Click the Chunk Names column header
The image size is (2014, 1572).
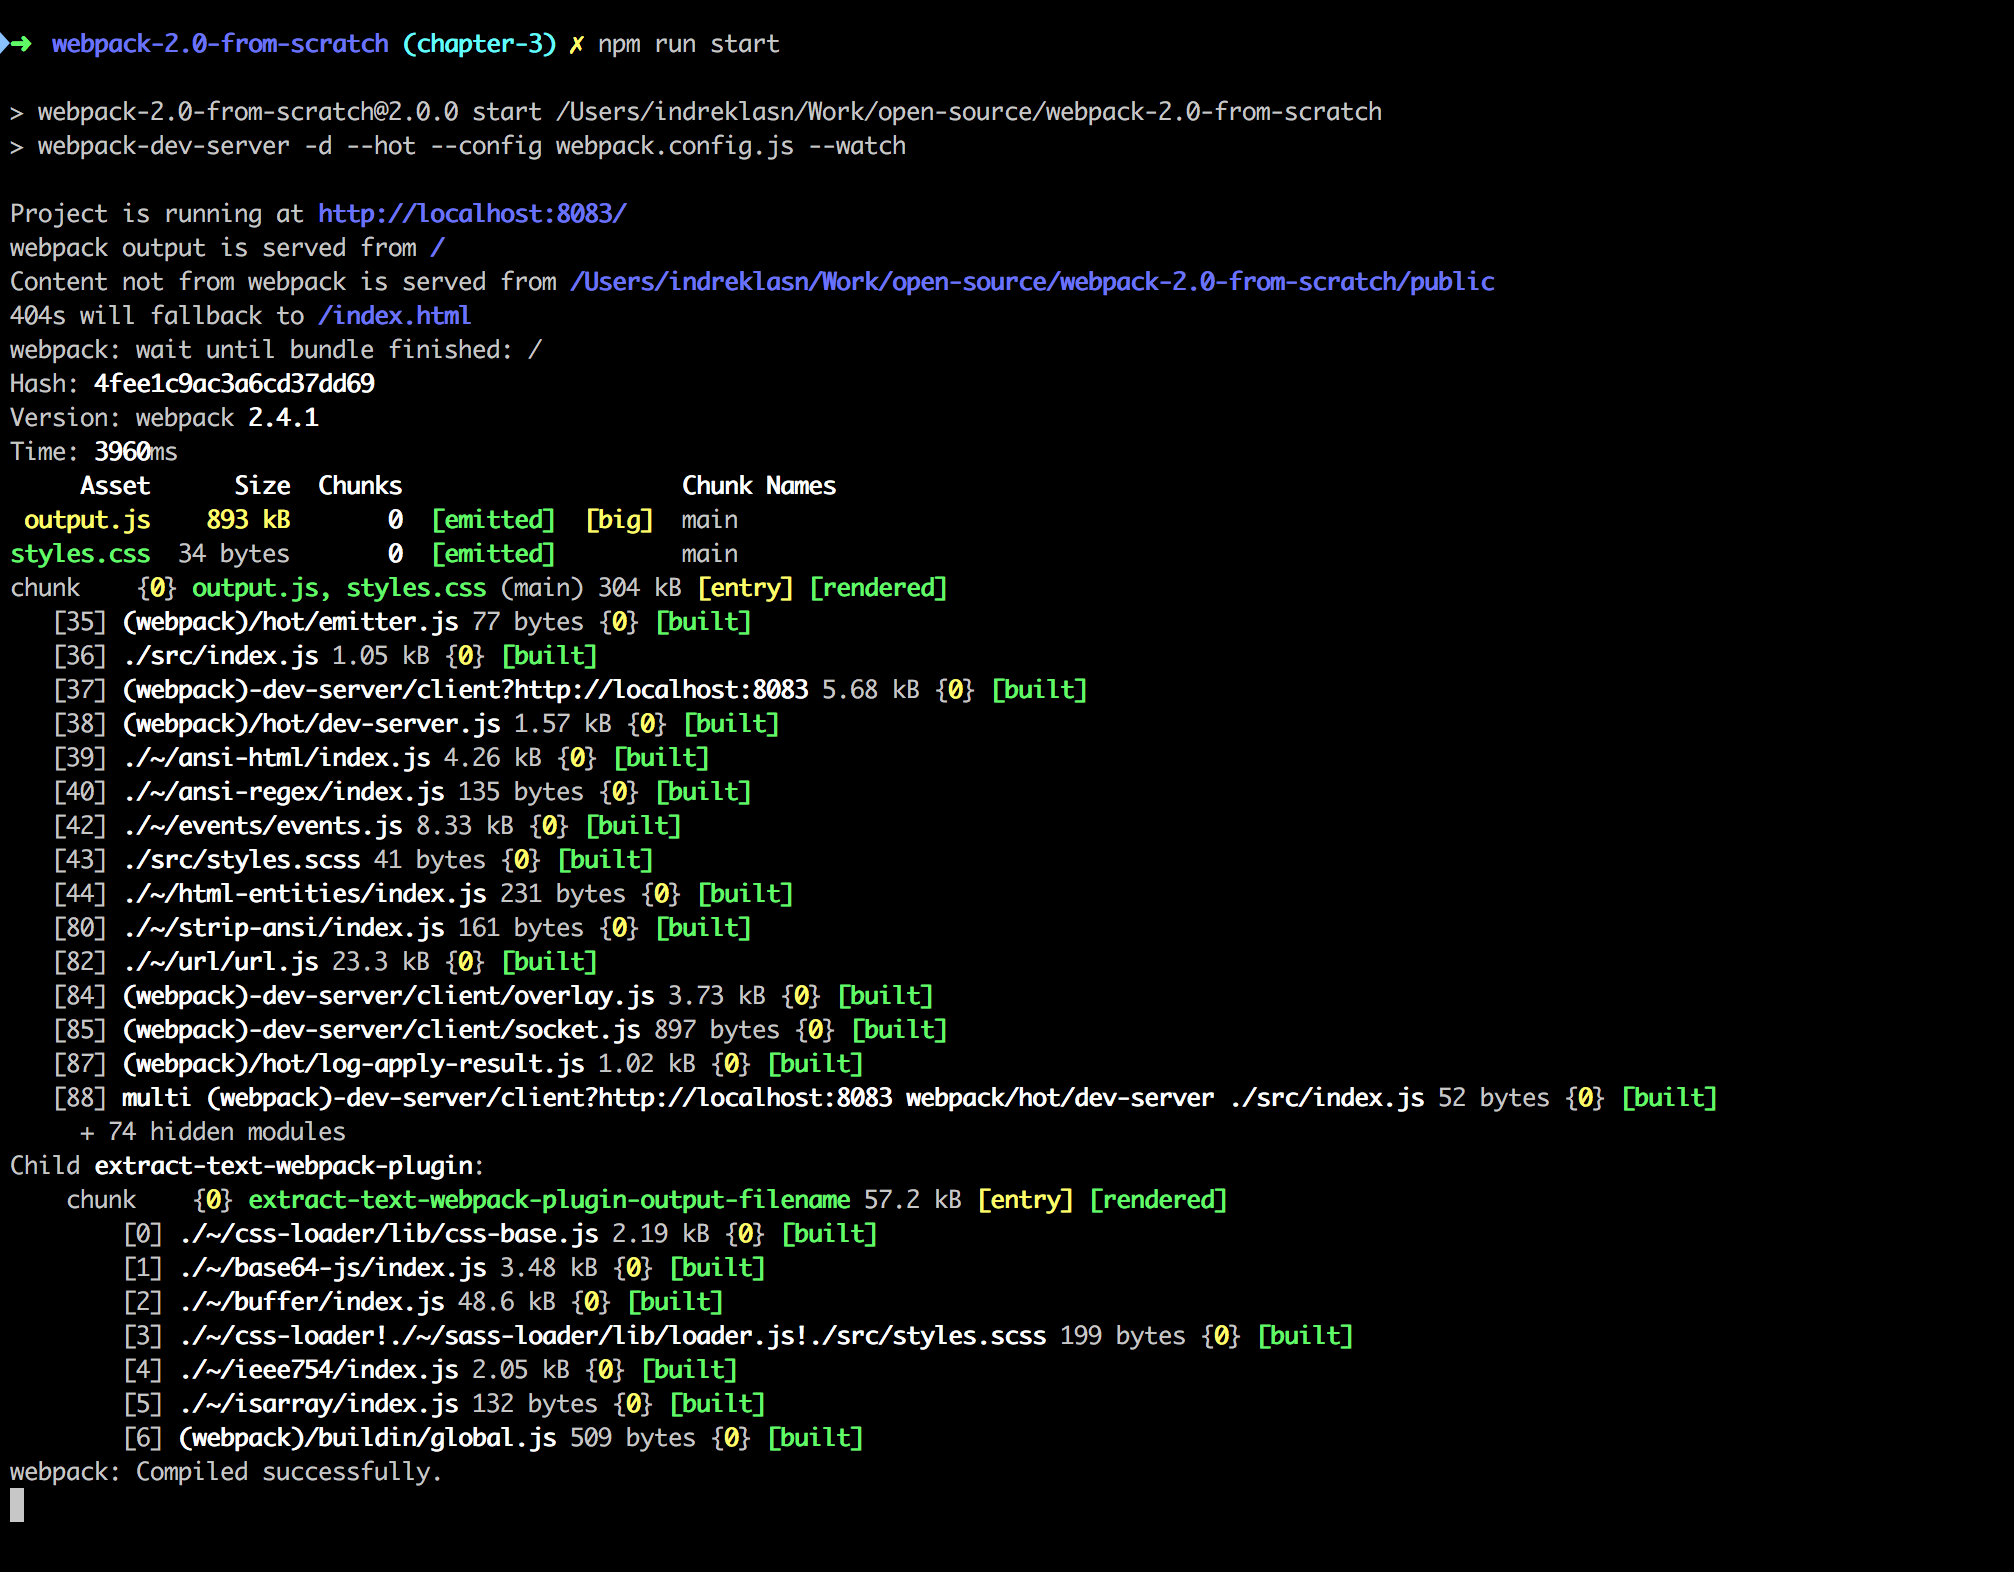click(758, 486)
